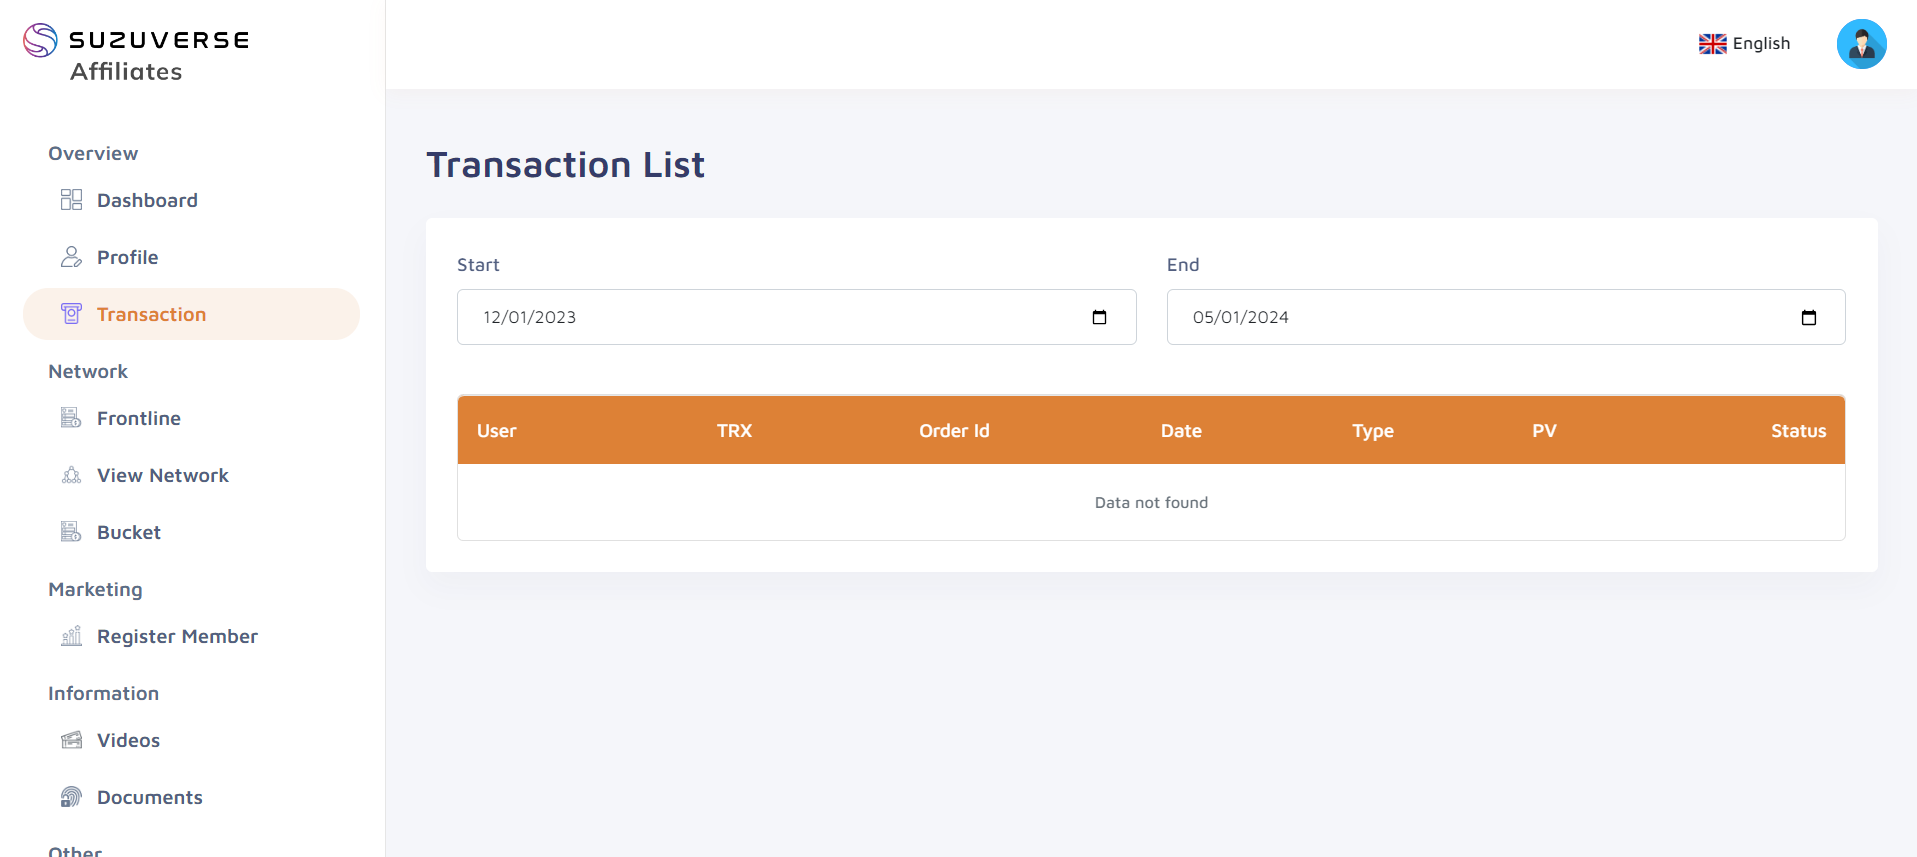Open the English language selector
The height and width of the screenshot is (857, 1917).
pyautogui.click(x=1744, y=44)
